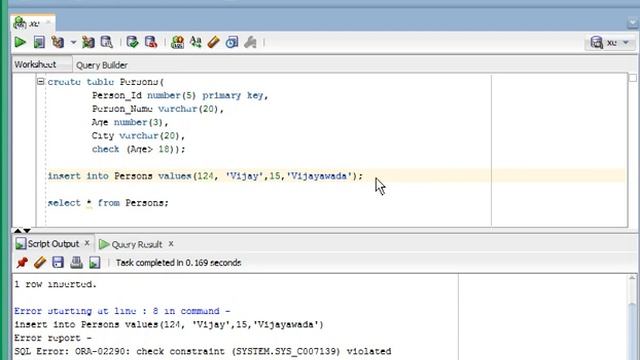Close the Script Output tab

[x=87, y=243]
